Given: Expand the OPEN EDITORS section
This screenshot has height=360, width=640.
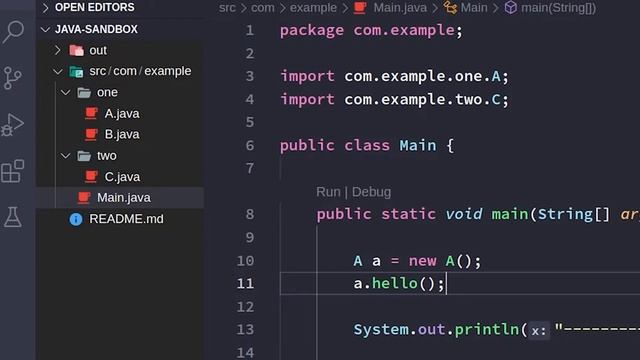Looking at the screenshot, I should coord(46,7).
